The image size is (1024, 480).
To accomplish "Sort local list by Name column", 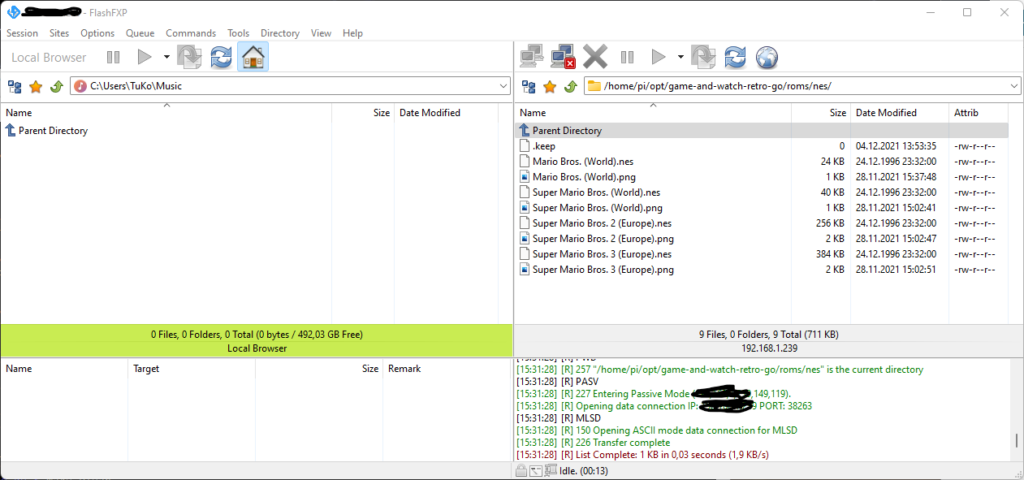I will tap(166, 112).
